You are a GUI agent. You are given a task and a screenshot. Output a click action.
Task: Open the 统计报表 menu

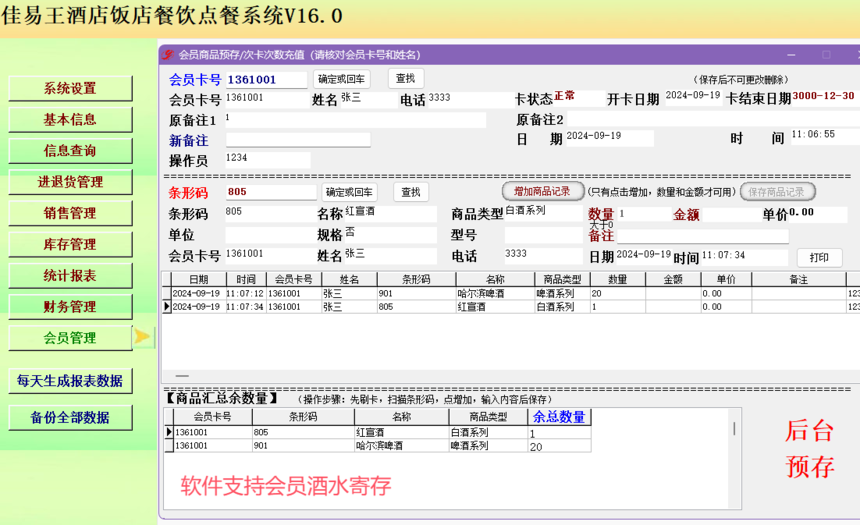pos(70,275)
